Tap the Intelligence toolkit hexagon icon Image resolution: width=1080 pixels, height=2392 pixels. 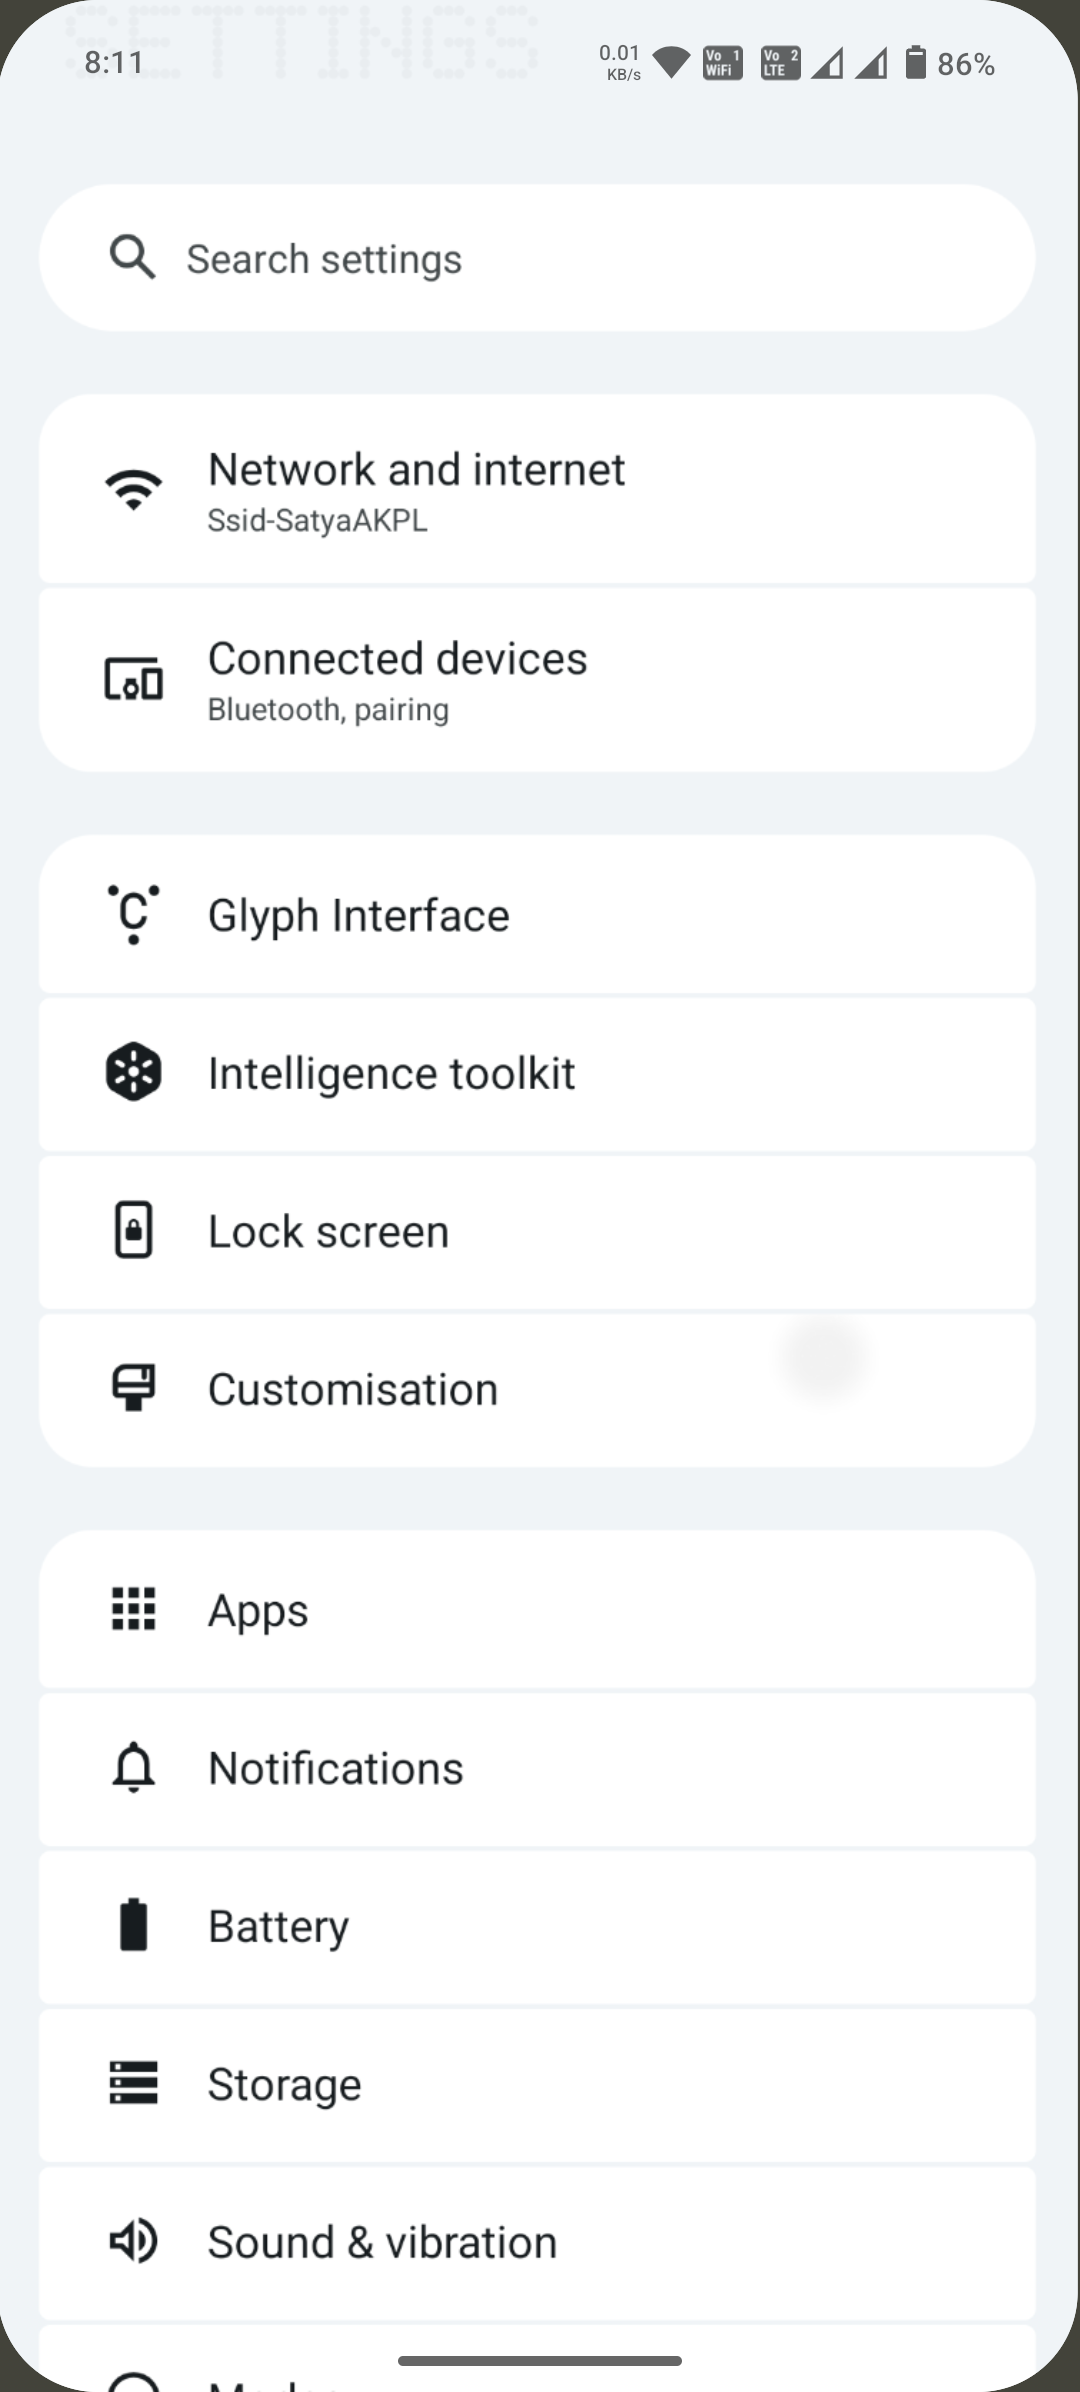pos(133,1072)
